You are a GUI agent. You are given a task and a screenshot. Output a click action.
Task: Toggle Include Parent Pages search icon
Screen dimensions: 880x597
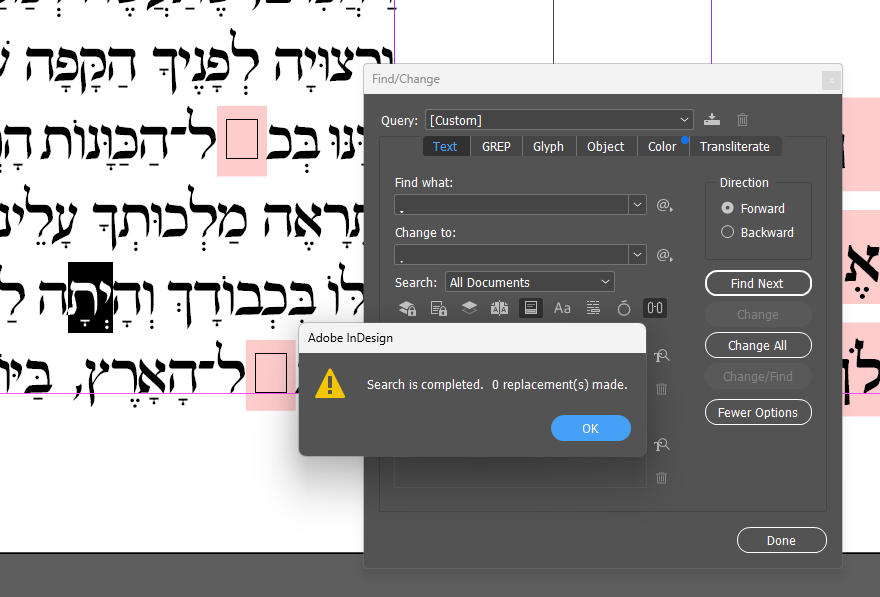pyautogui.click(x=499, y=308)
